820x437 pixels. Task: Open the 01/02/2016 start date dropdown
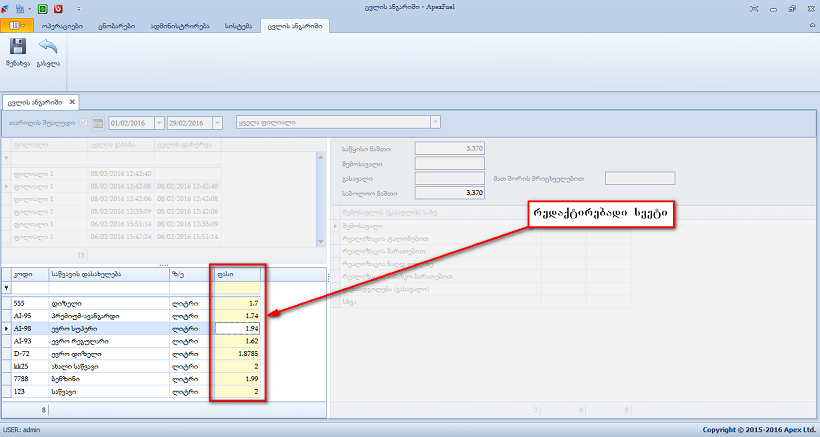[x=158, y=123]
